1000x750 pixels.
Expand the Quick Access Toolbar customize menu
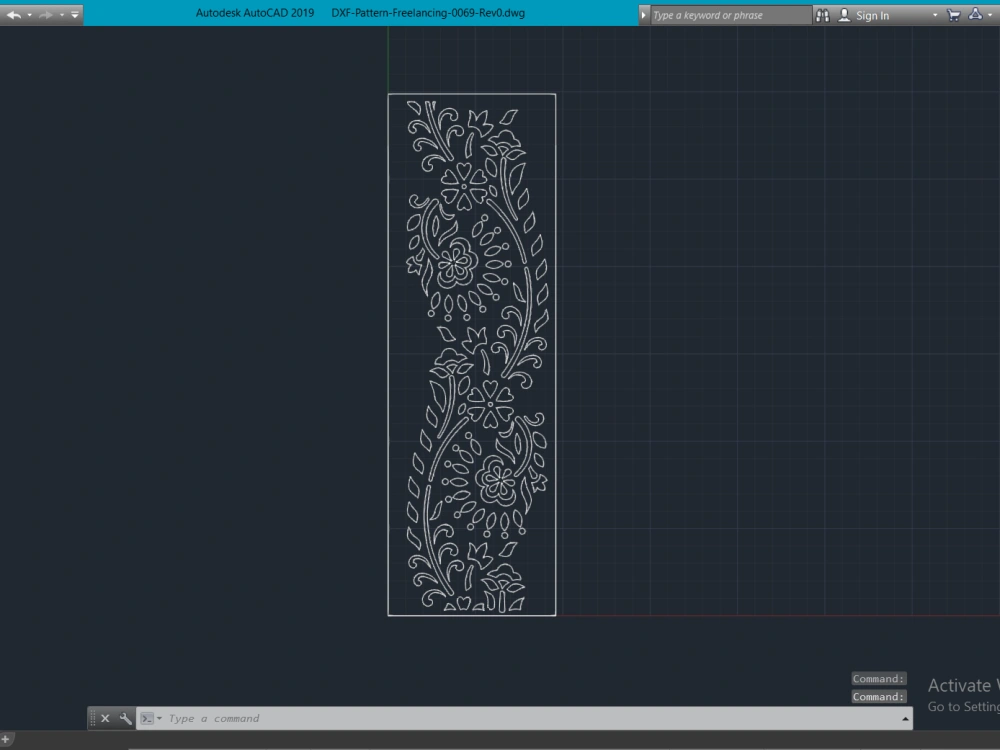click(74, 14)
